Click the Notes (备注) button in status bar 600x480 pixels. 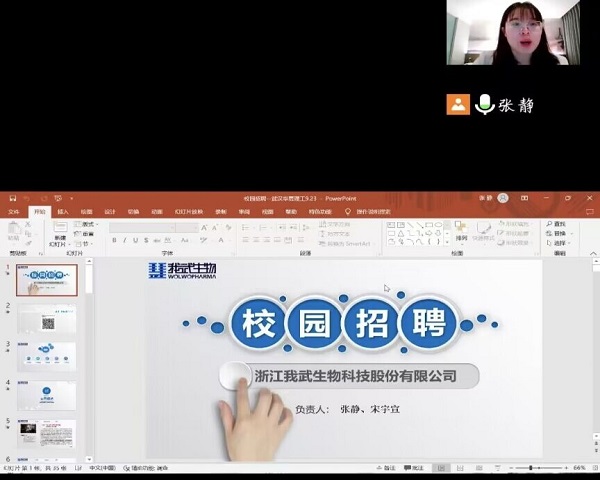386,468
